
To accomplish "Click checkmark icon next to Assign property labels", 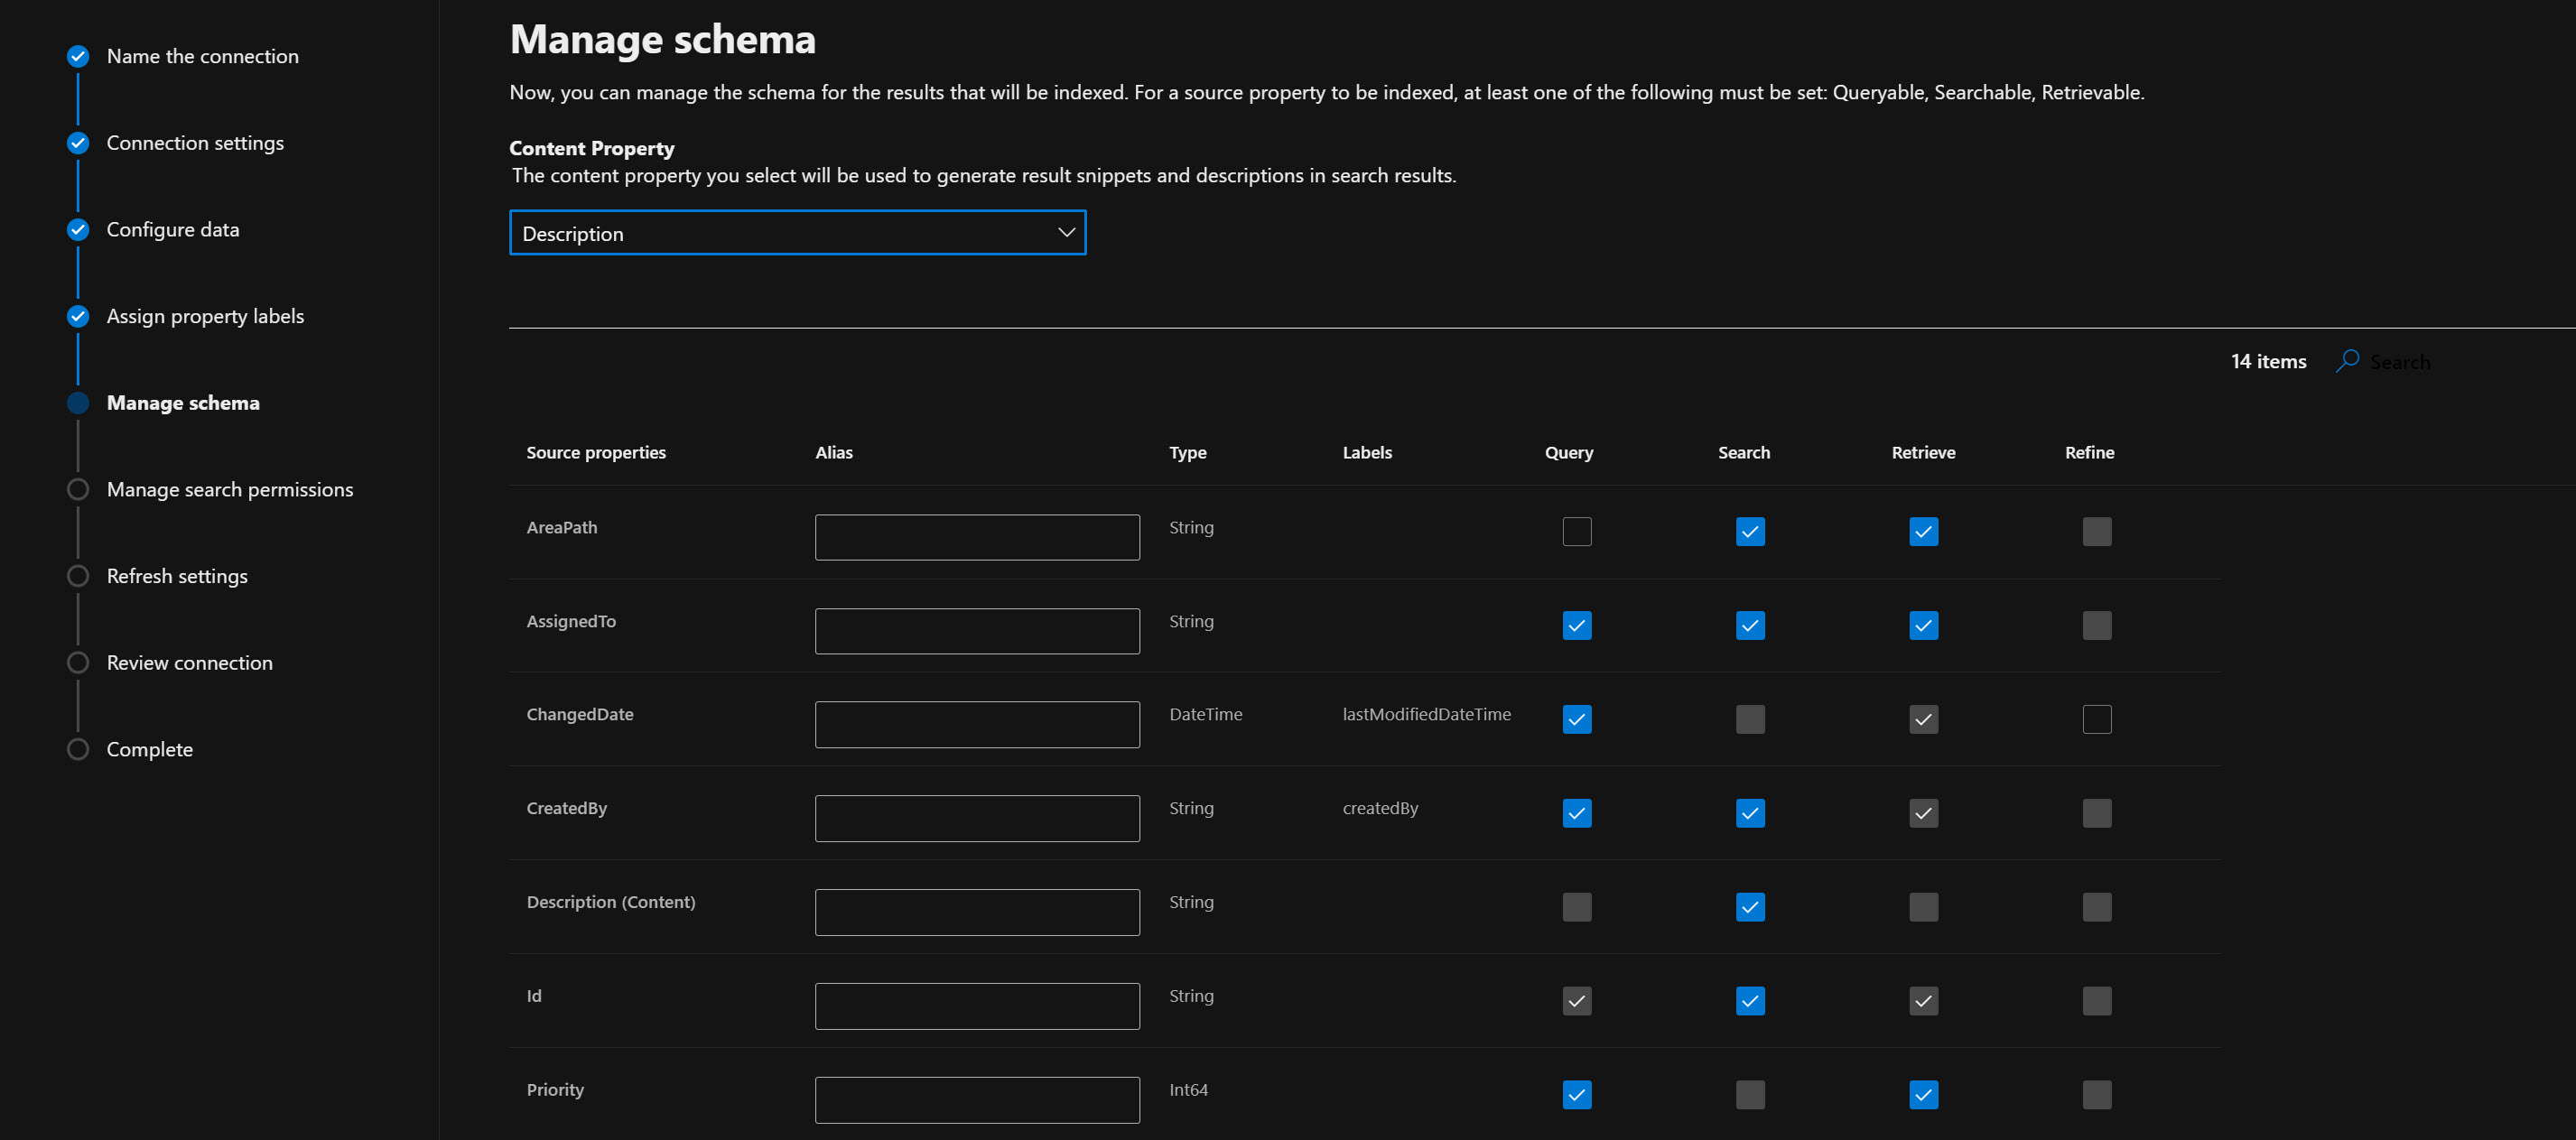I will (78, 316).
